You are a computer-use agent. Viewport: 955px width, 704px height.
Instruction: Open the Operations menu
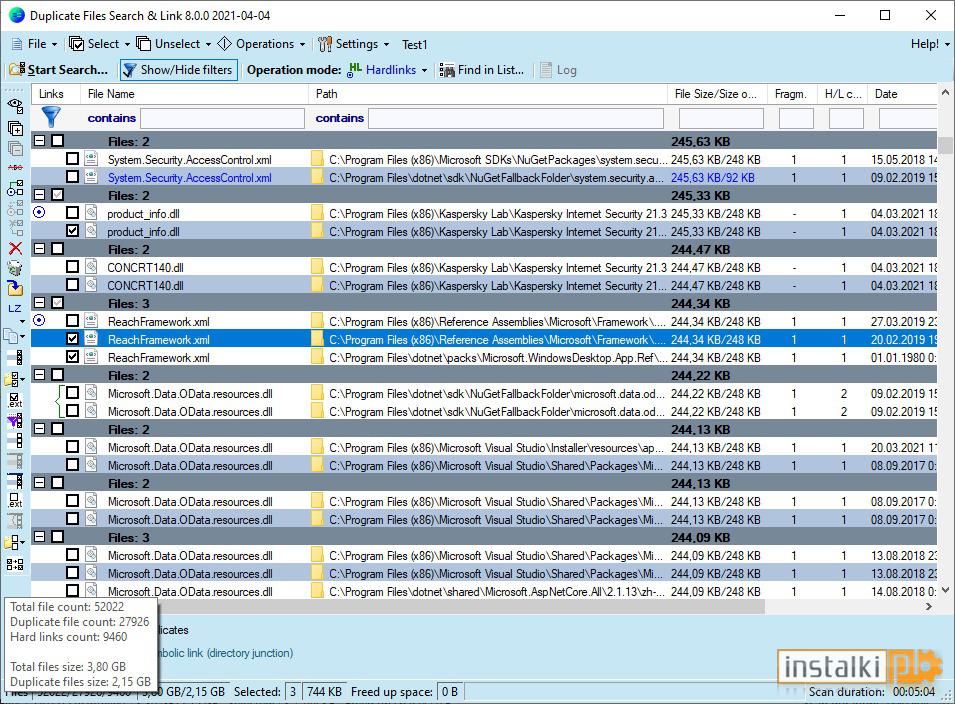pos(261,44)
